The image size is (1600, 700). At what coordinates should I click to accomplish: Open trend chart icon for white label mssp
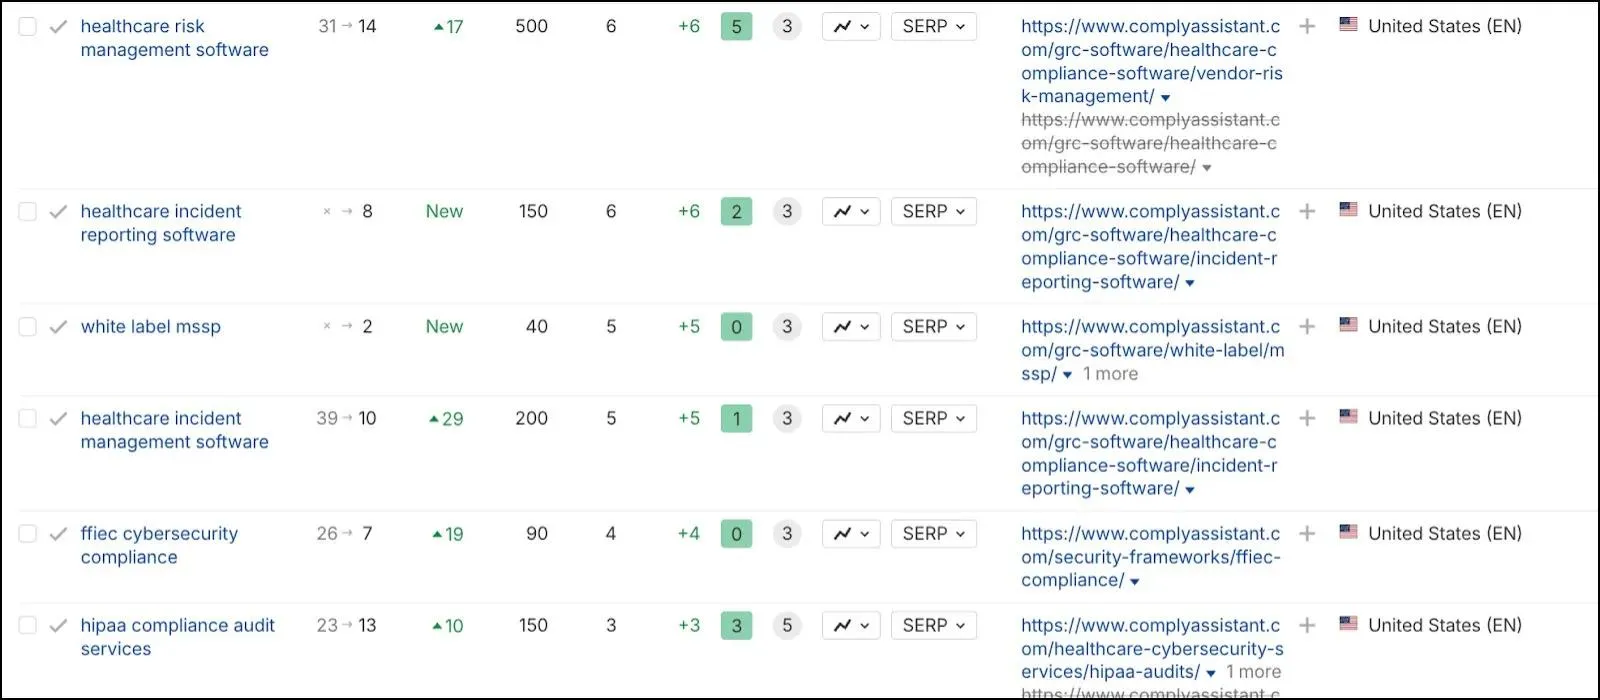click(x=851, y=327)
